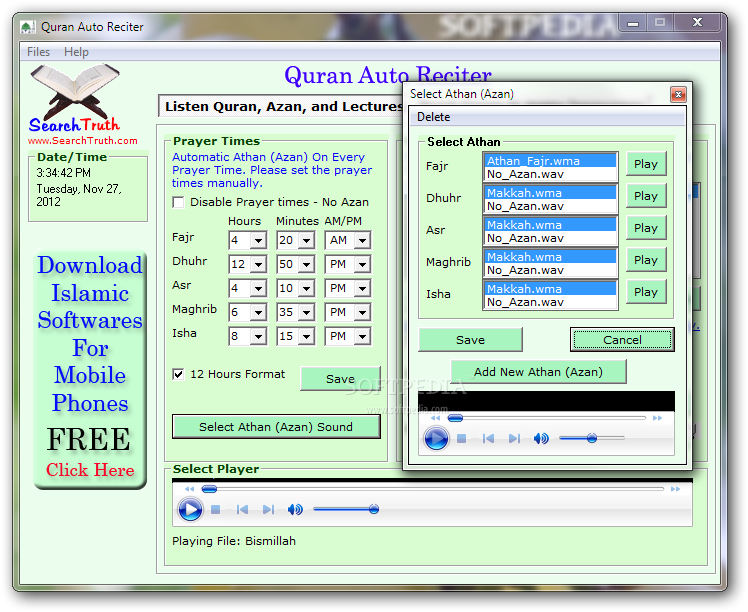Play Bismillah in the Select Player panel

click(190, 509)
